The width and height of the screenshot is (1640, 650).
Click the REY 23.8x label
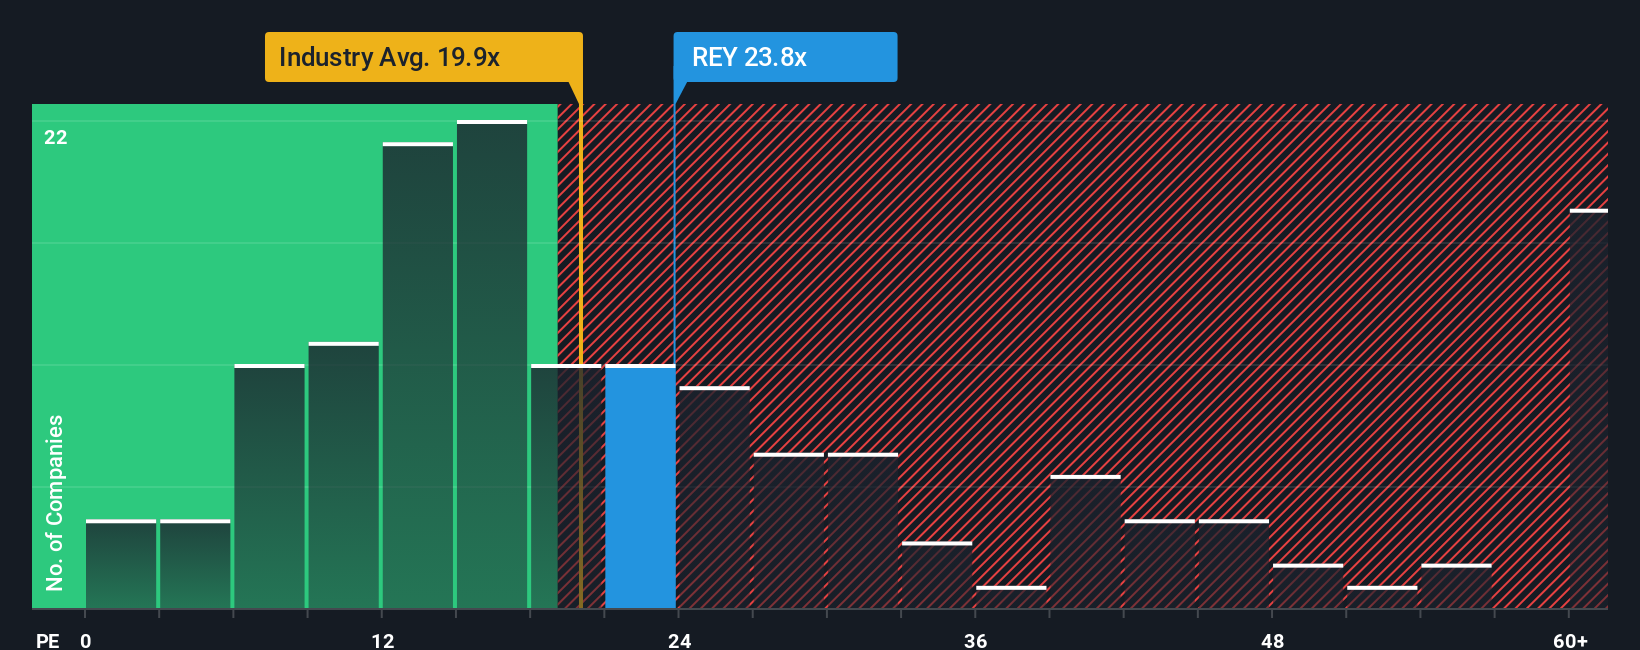pos(785,57)
